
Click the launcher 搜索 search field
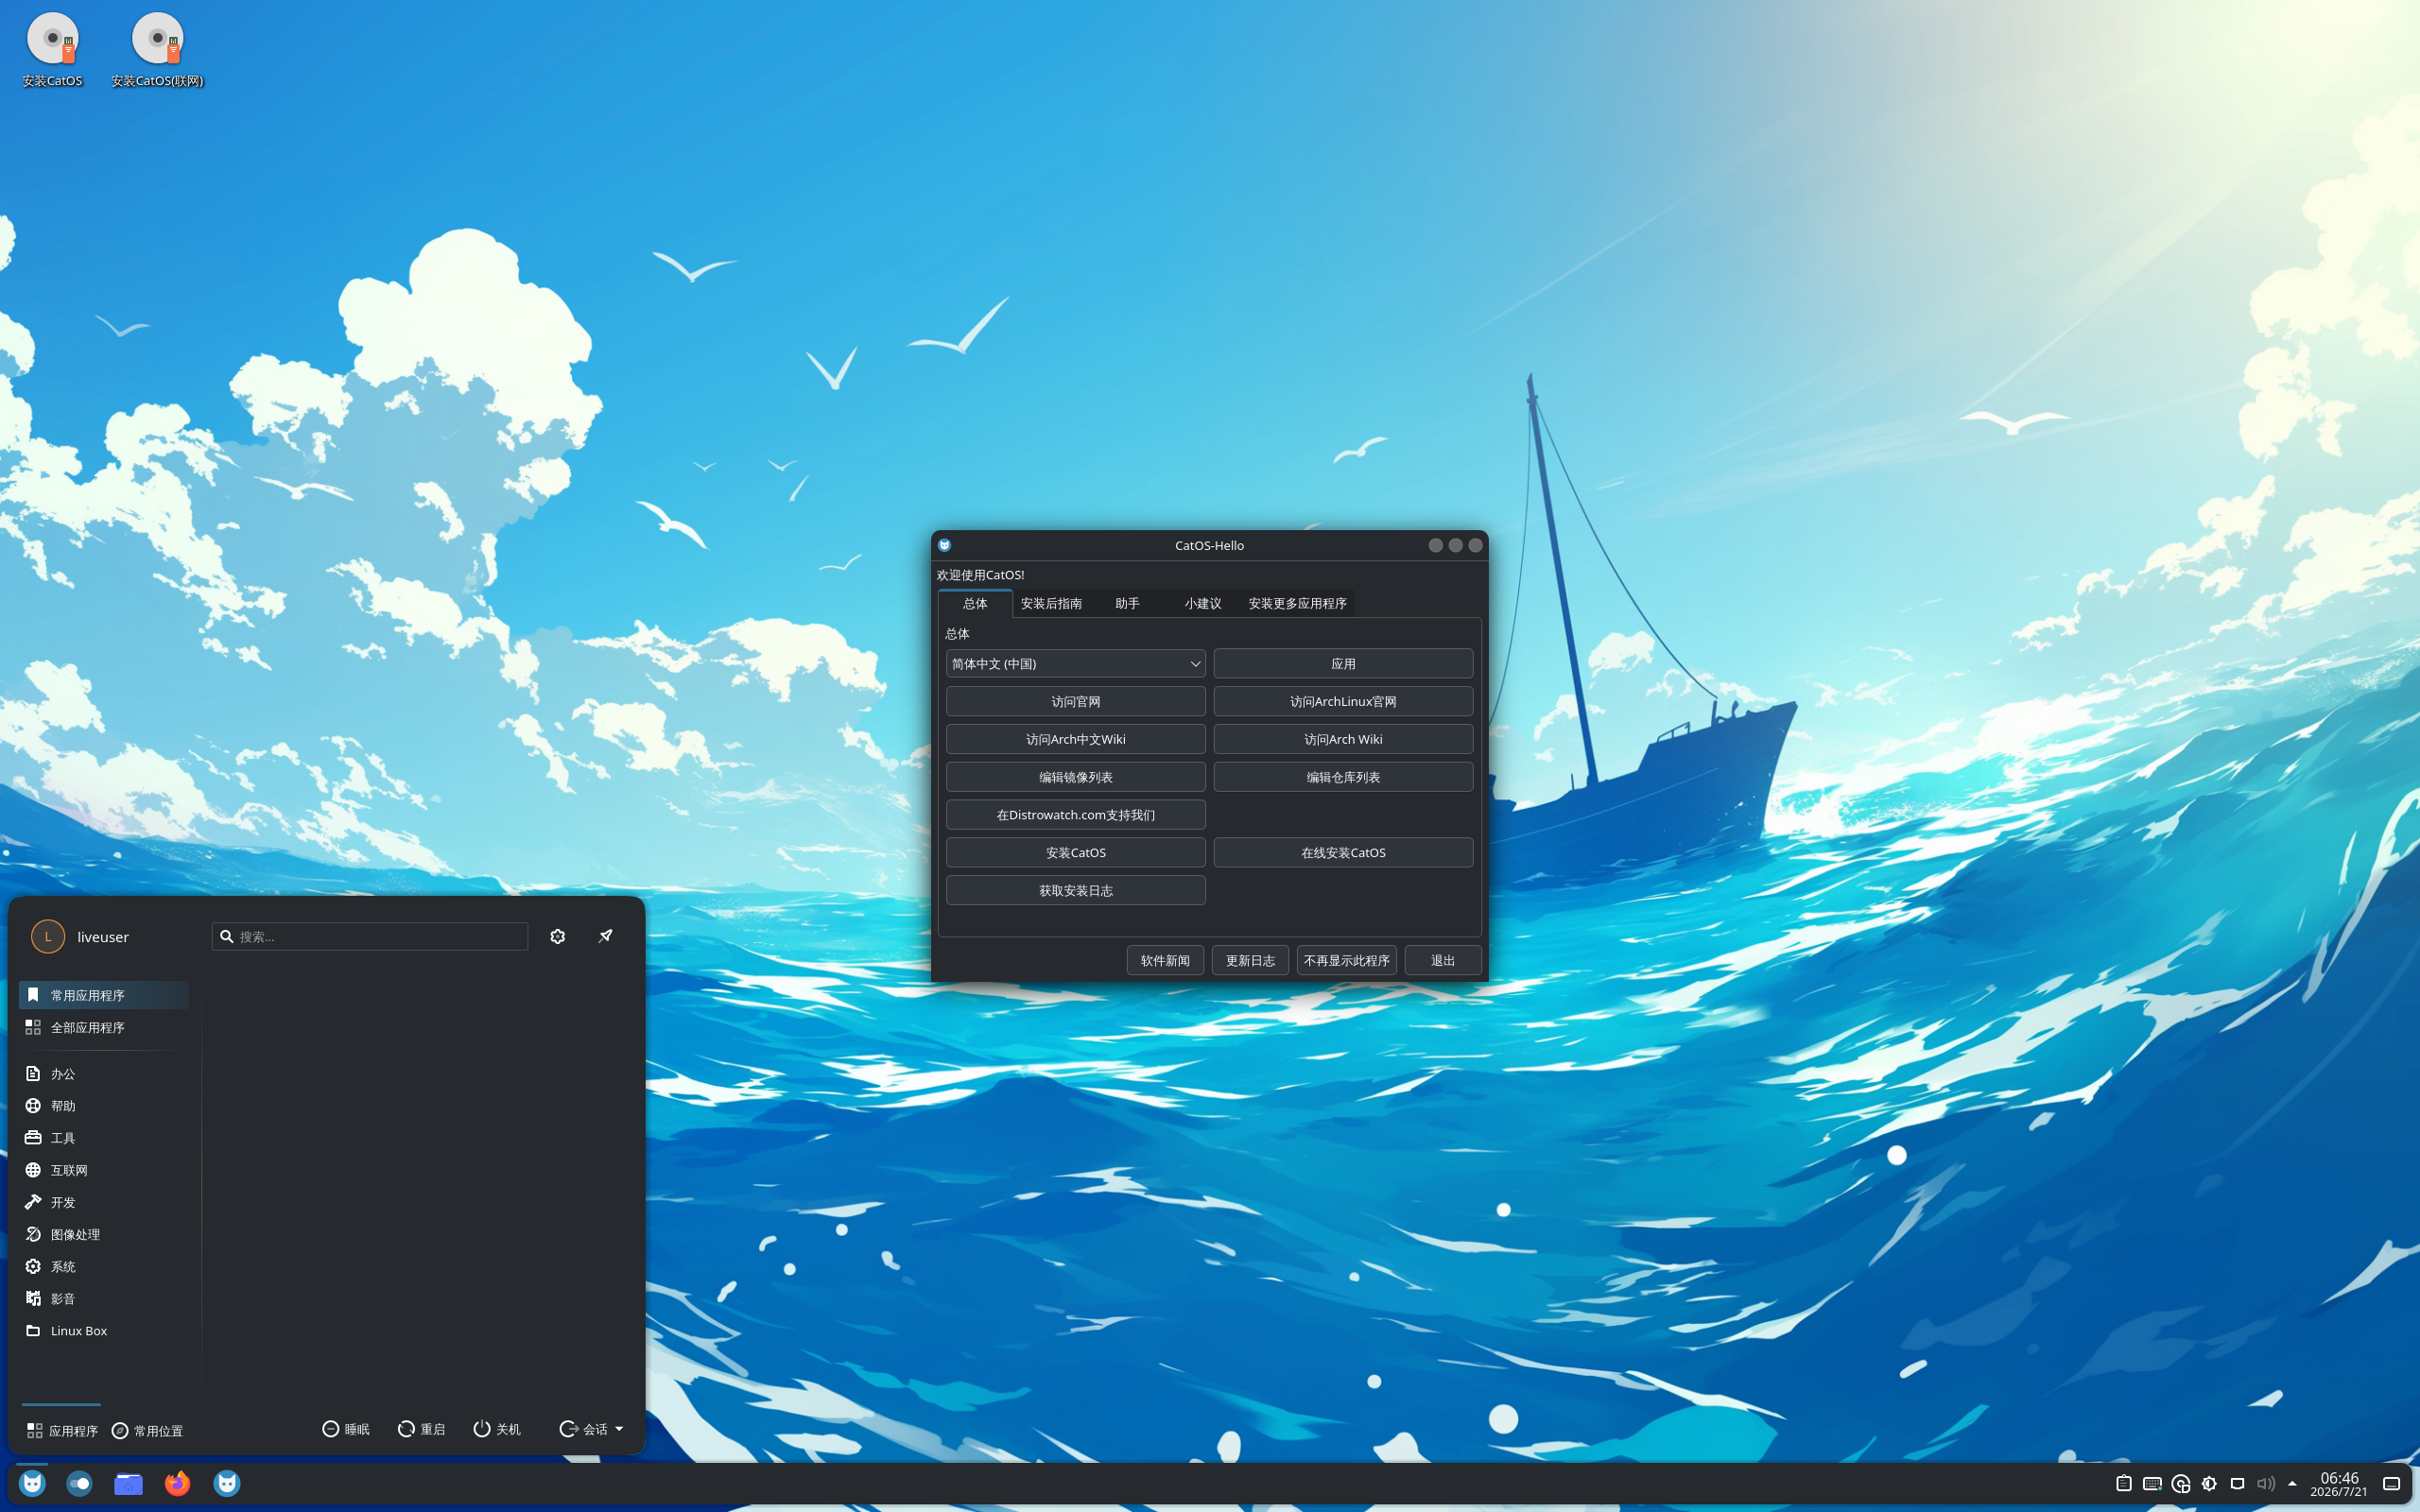370,936
